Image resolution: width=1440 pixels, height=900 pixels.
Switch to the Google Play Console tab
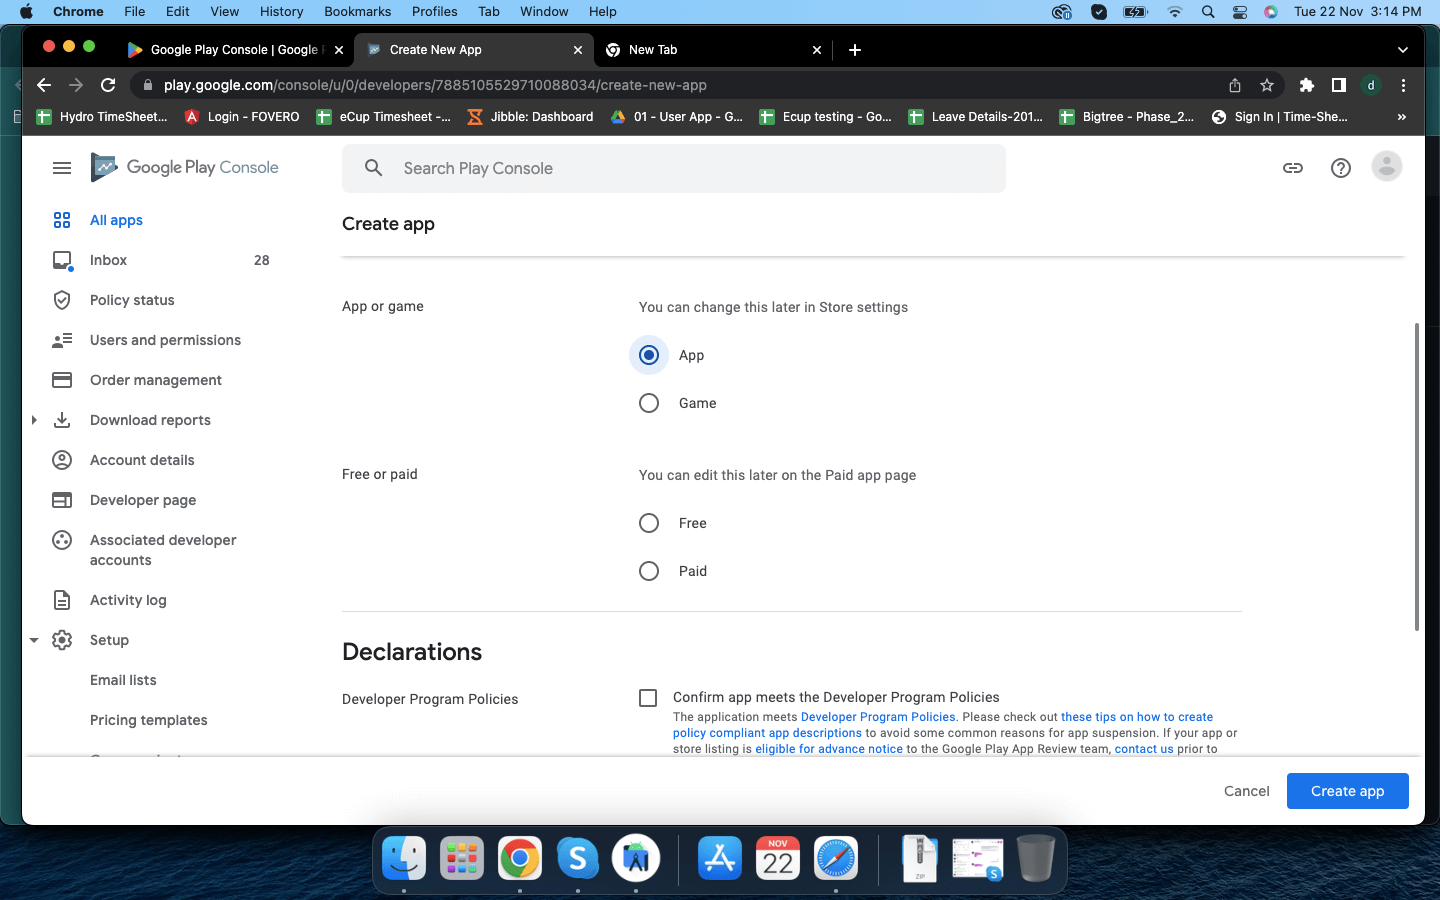233,50
